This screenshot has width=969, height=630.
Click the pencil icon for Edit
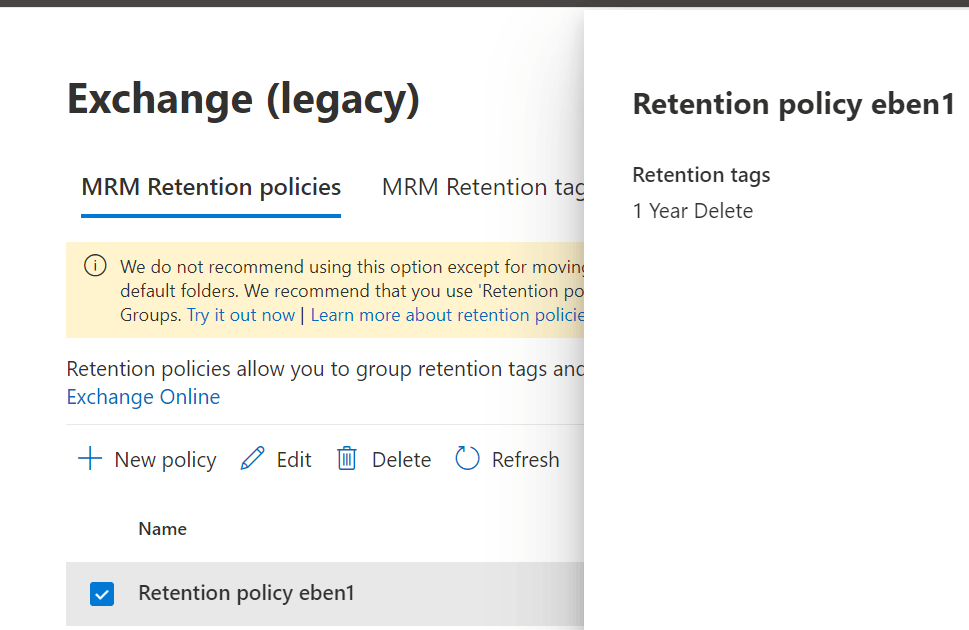[x=253, y=459]
